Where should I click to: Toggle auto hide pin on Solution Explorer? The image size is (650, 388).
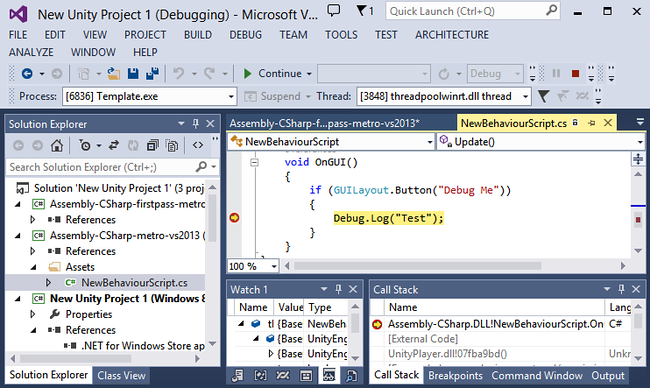point(196,124)
